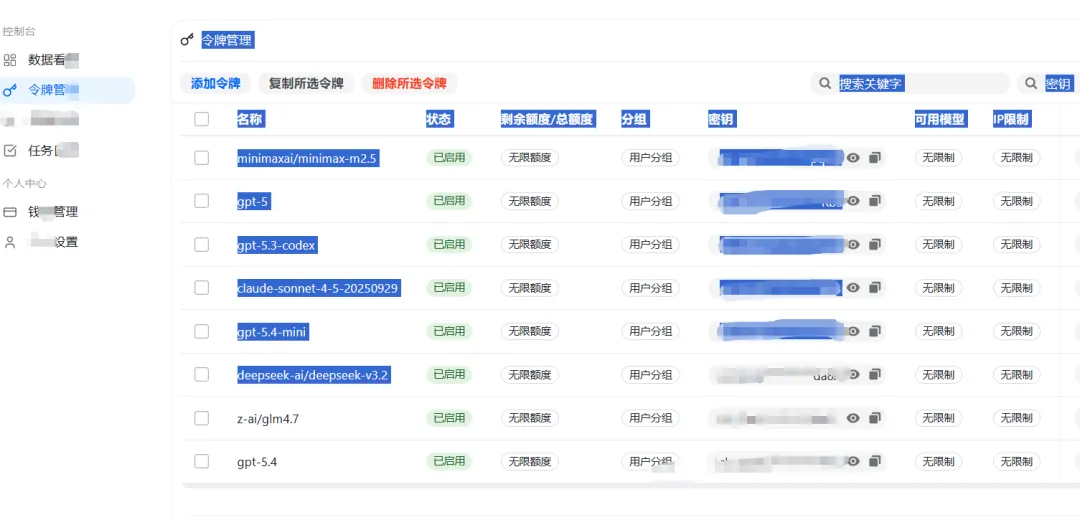Copy the claude-sonnet-4-5-20250929 key
Viewport: 1080px width, 520px height.
pos(875,288)
